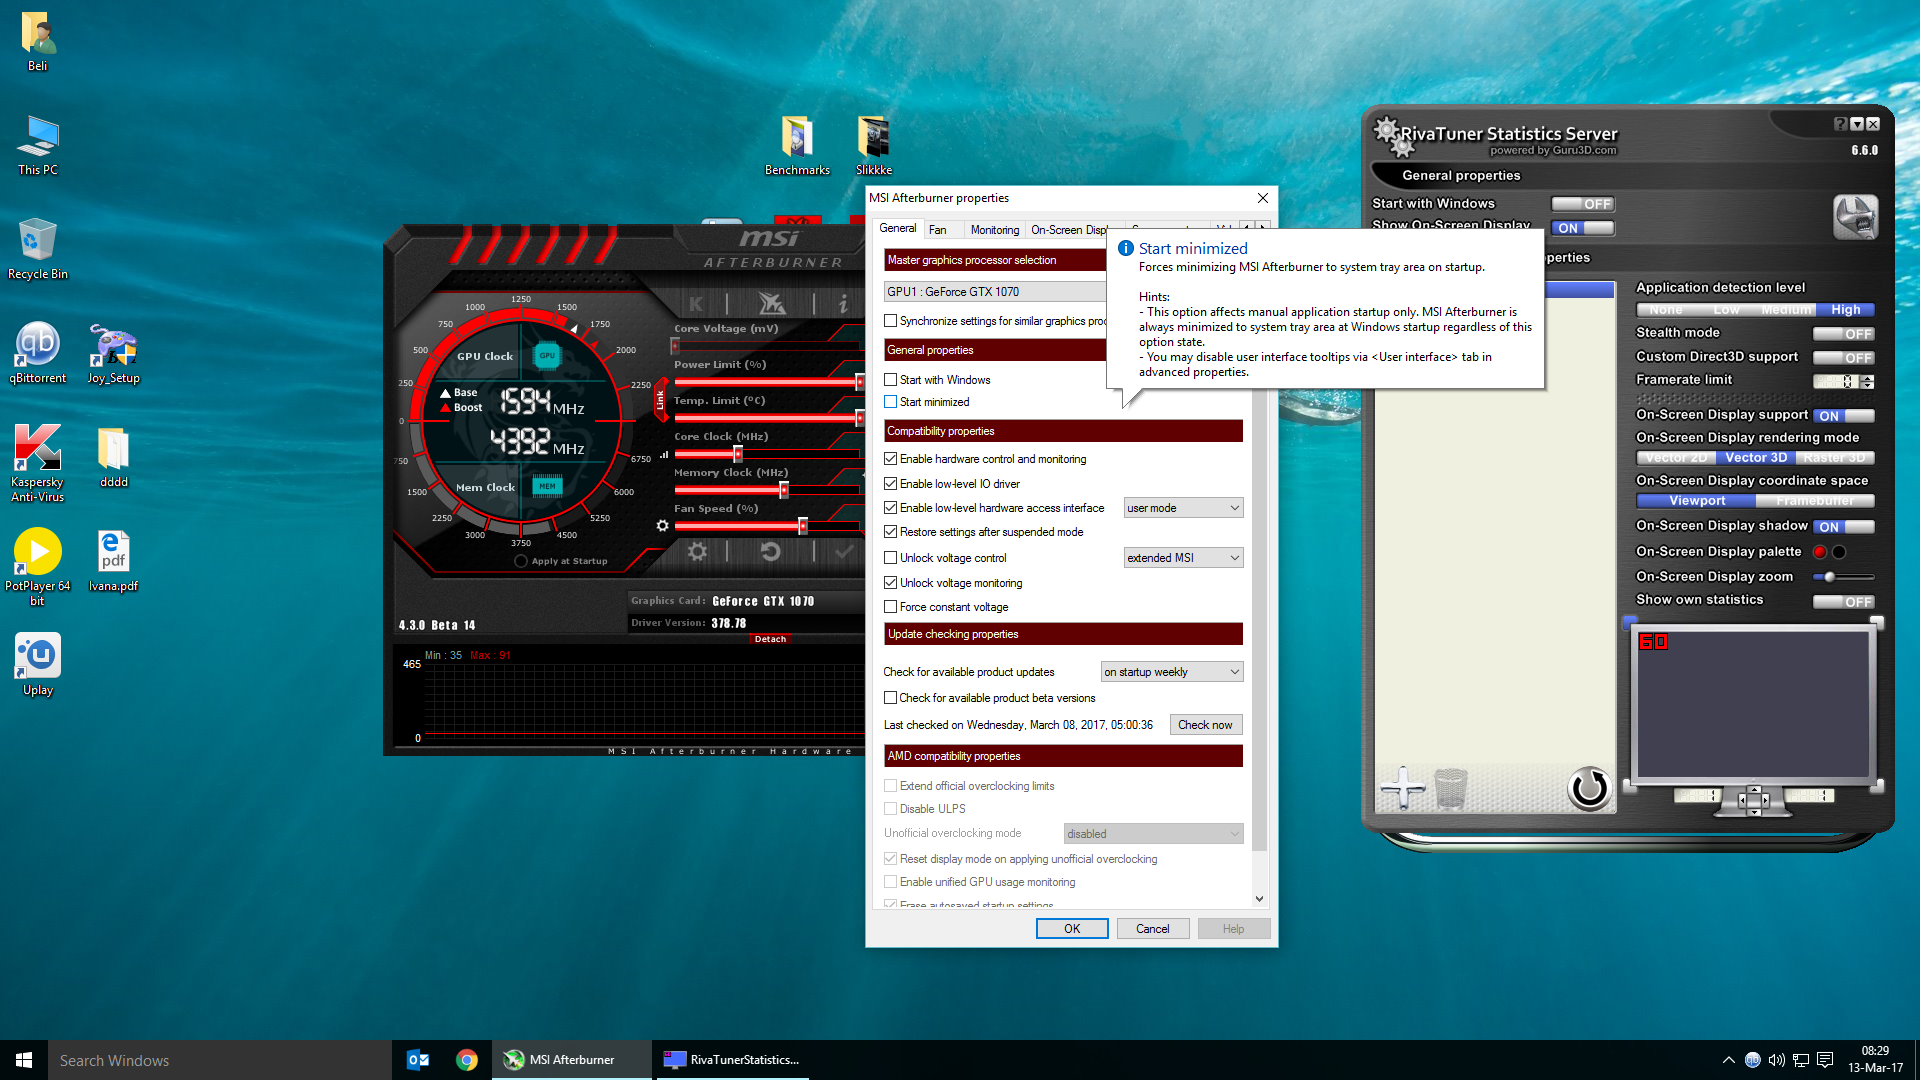Image resolution: width=1920 pixels, height=1080 pixels.
Task: Pick the red On-Screen Display palette color
Action: tap(1820, 552)
